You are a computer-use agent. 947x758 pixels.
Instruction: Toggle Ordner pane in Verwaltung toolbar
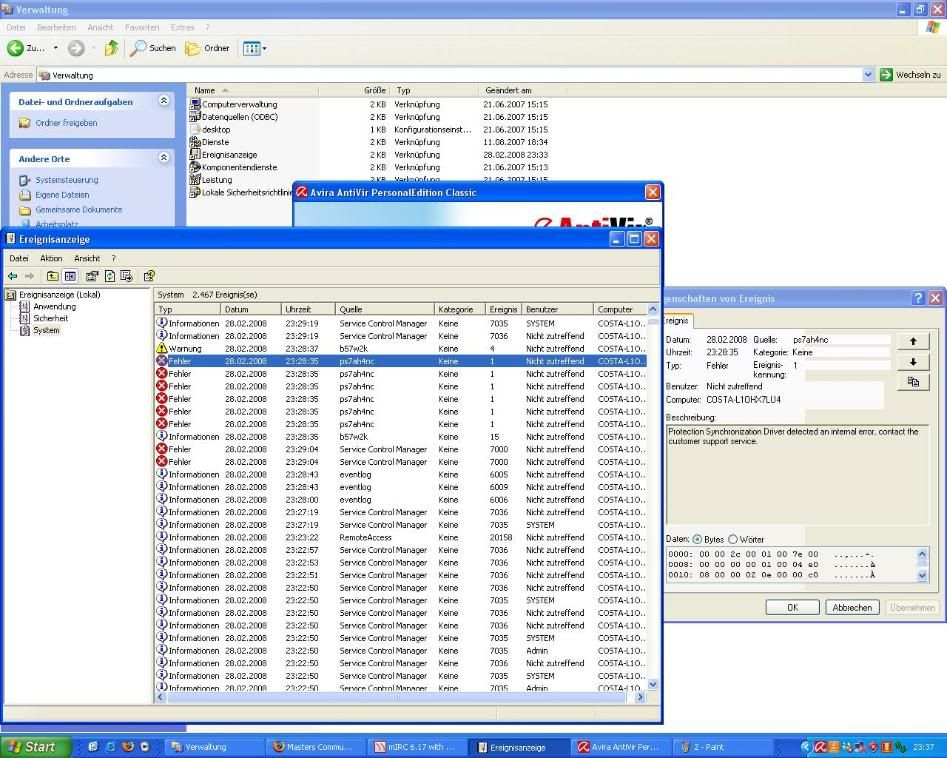(x=207, y=48)
